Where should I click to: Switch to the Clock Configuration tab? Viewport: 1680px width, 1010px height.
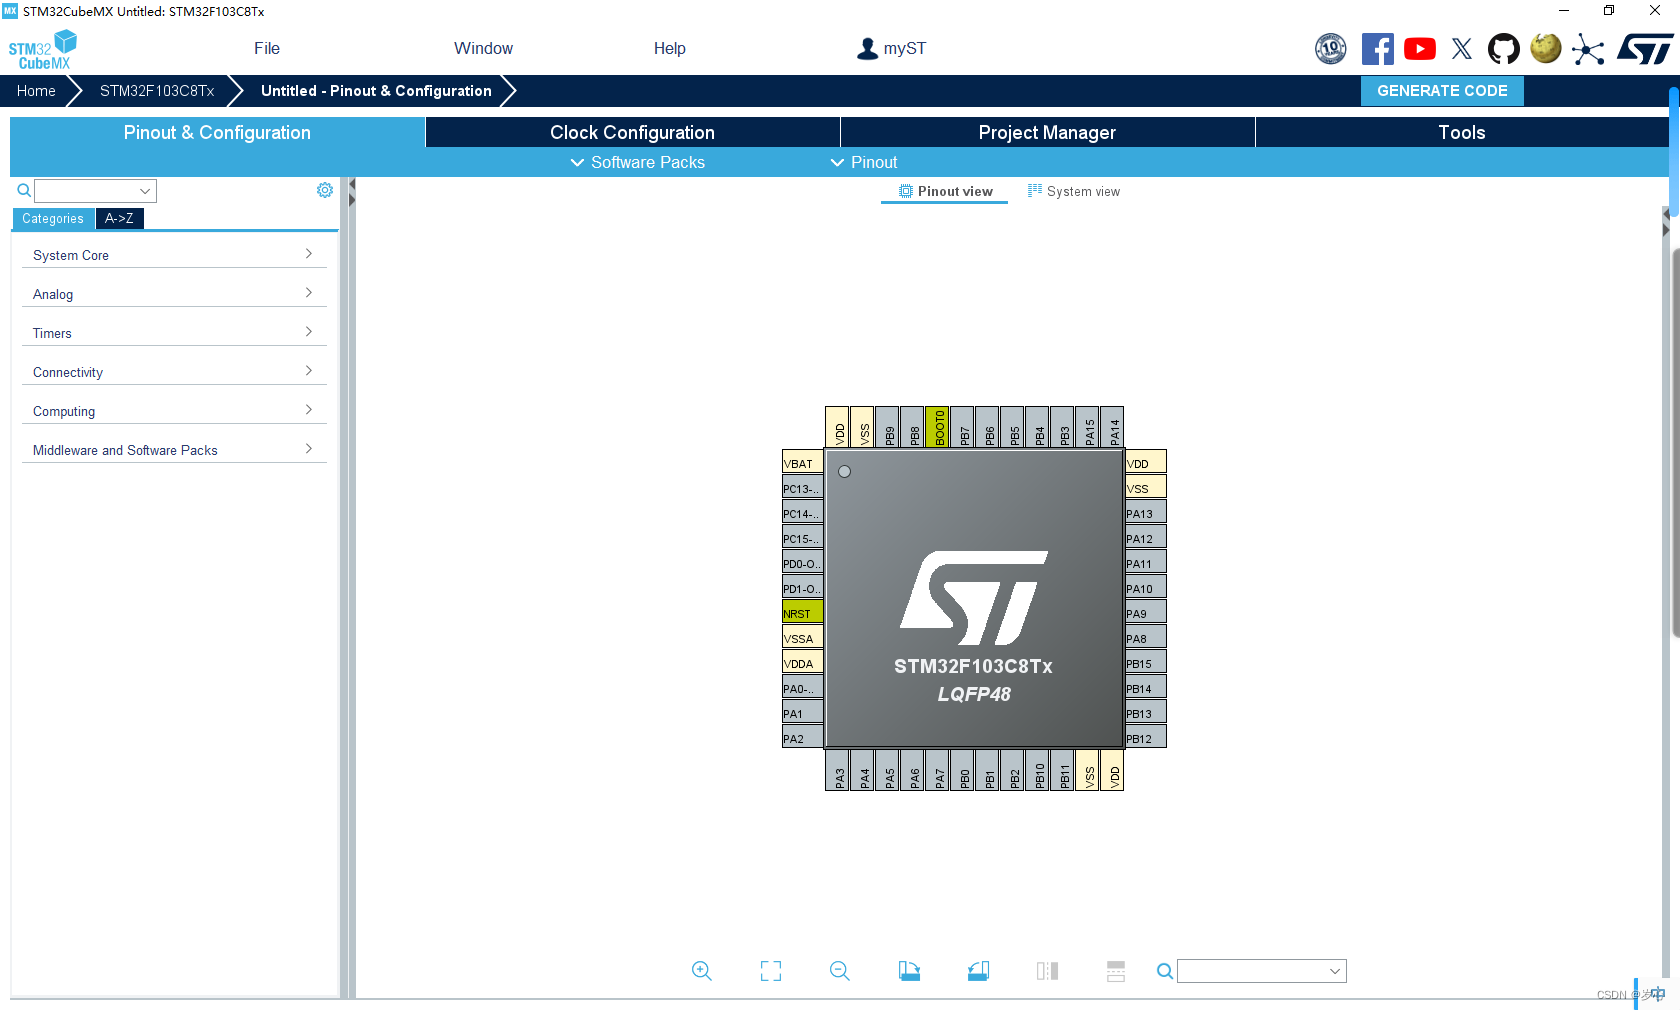[632, 131]
